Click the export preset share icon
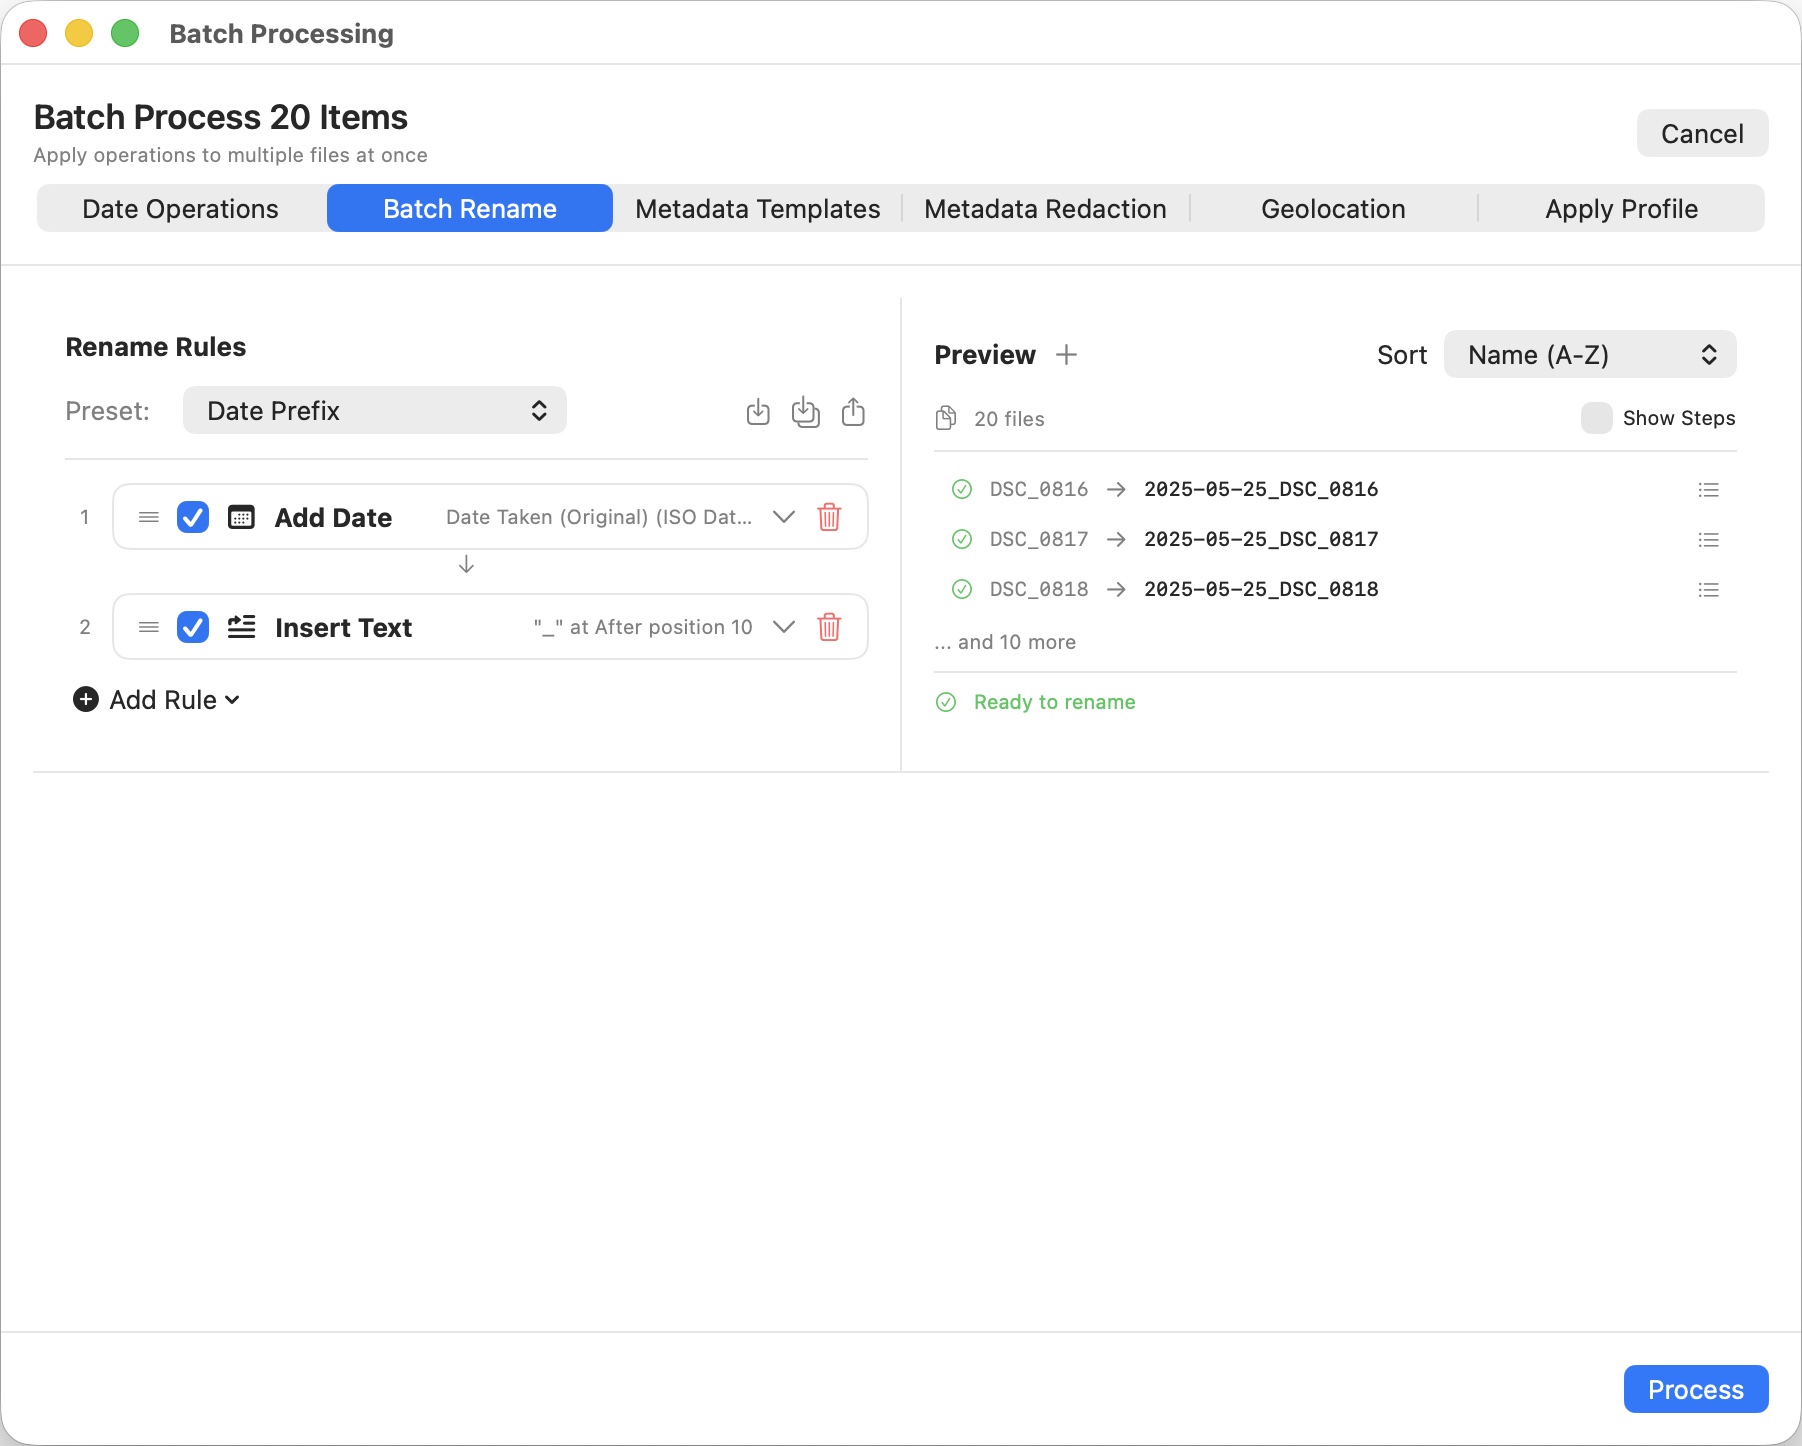This screenshot has height=1446, width=1802. tap(853, 411)
